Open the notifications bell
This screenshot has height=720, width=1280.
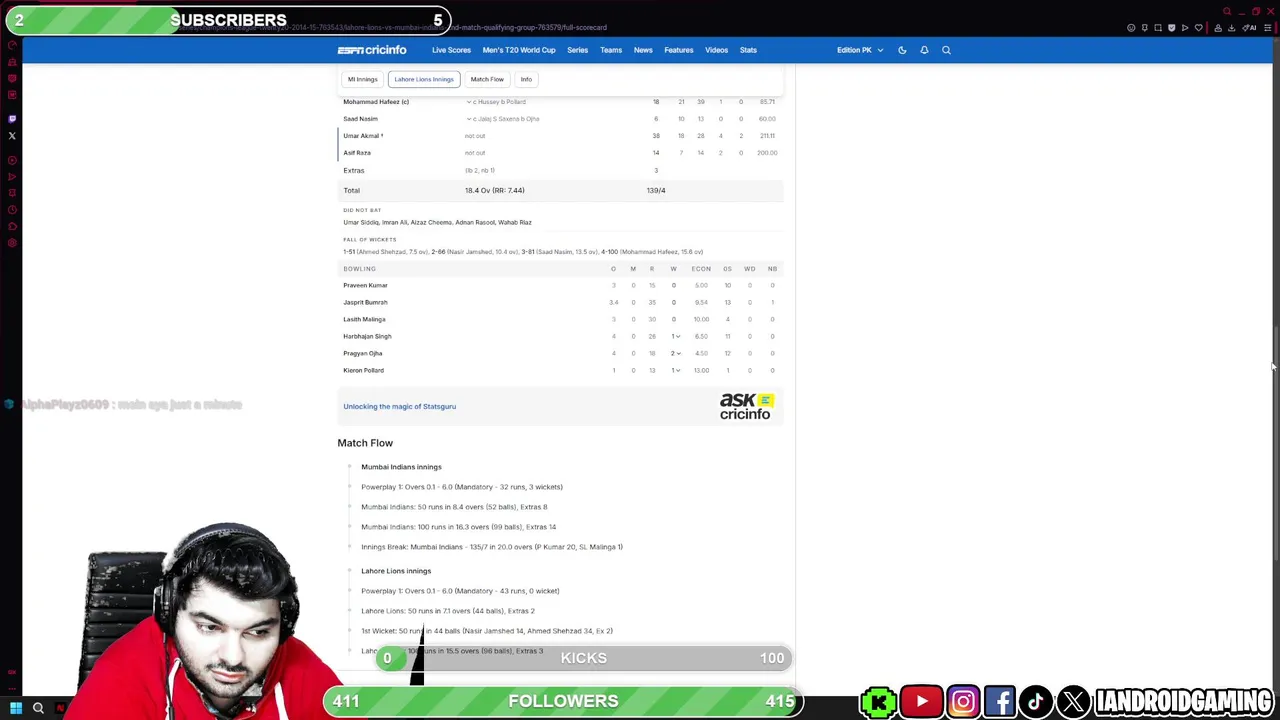pyautogui.click(x=924, y=50)
